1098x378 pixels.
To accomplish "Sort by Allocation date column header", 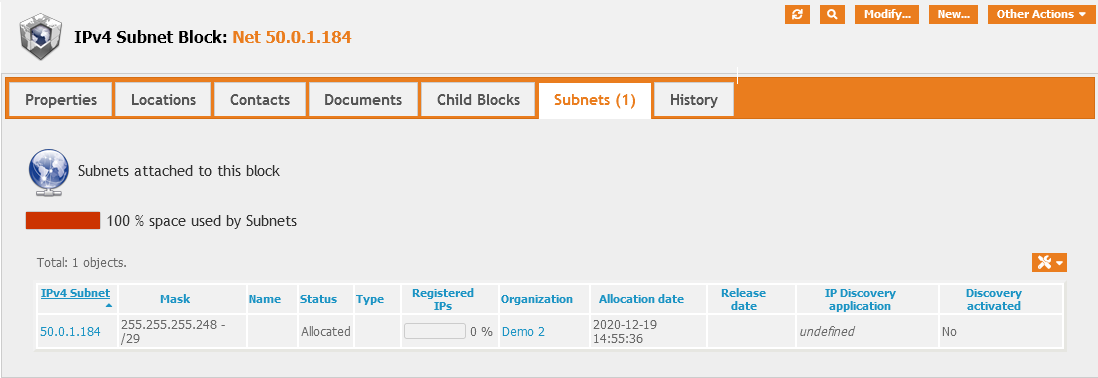I will 641,299.
